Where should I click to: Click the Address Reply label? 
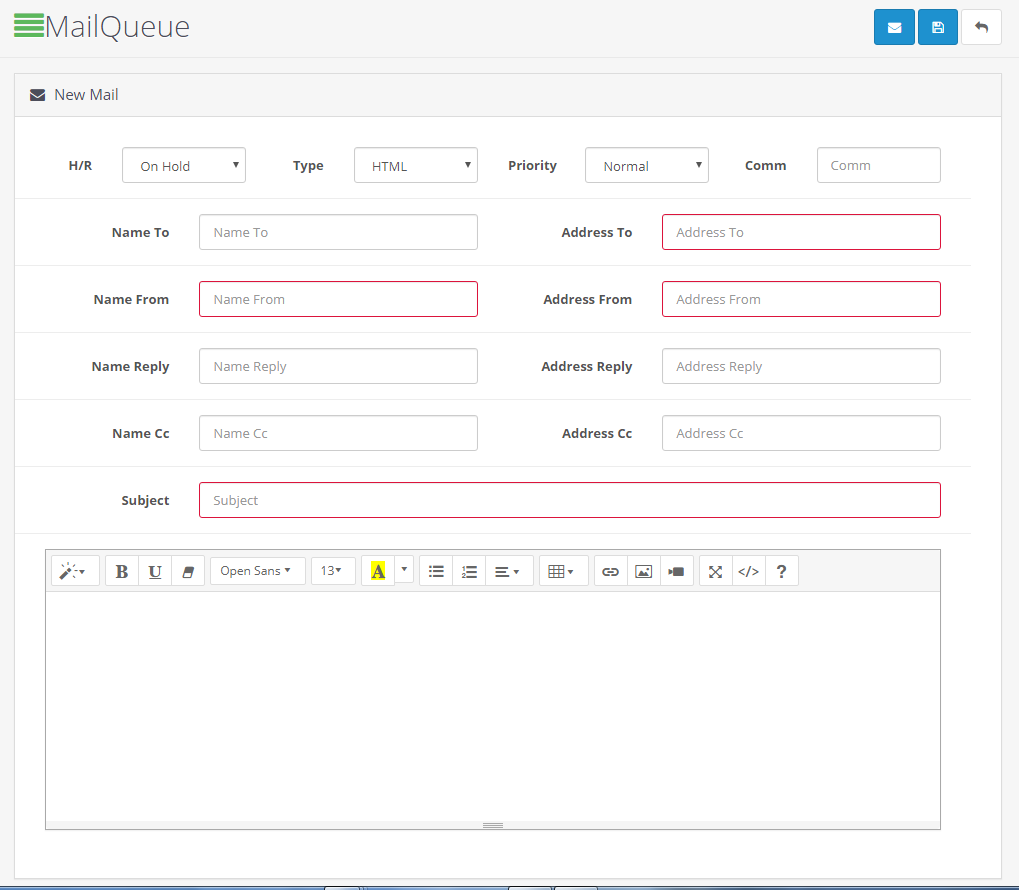[586, 367]
